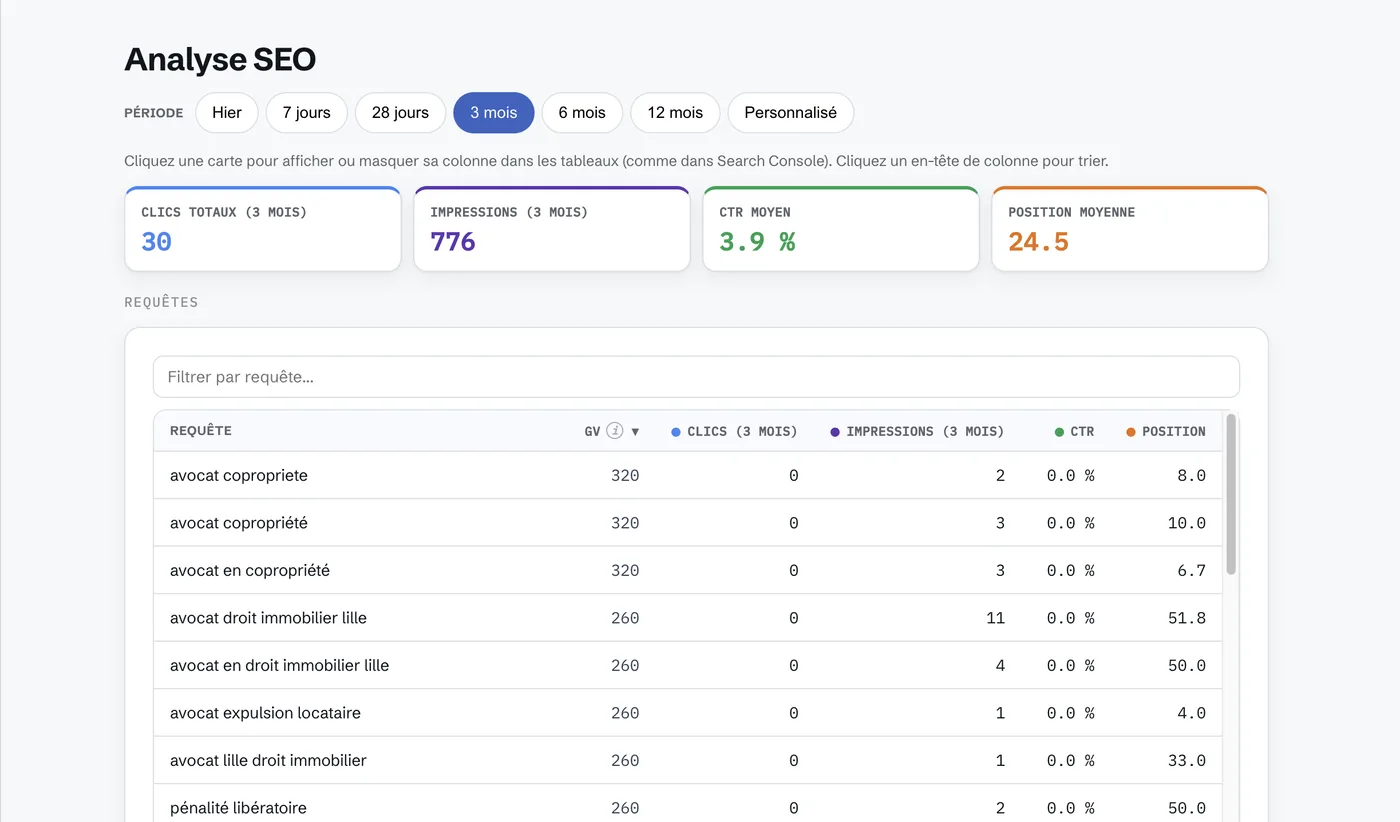Toggle the Position moyenne card

point(1130,229)
